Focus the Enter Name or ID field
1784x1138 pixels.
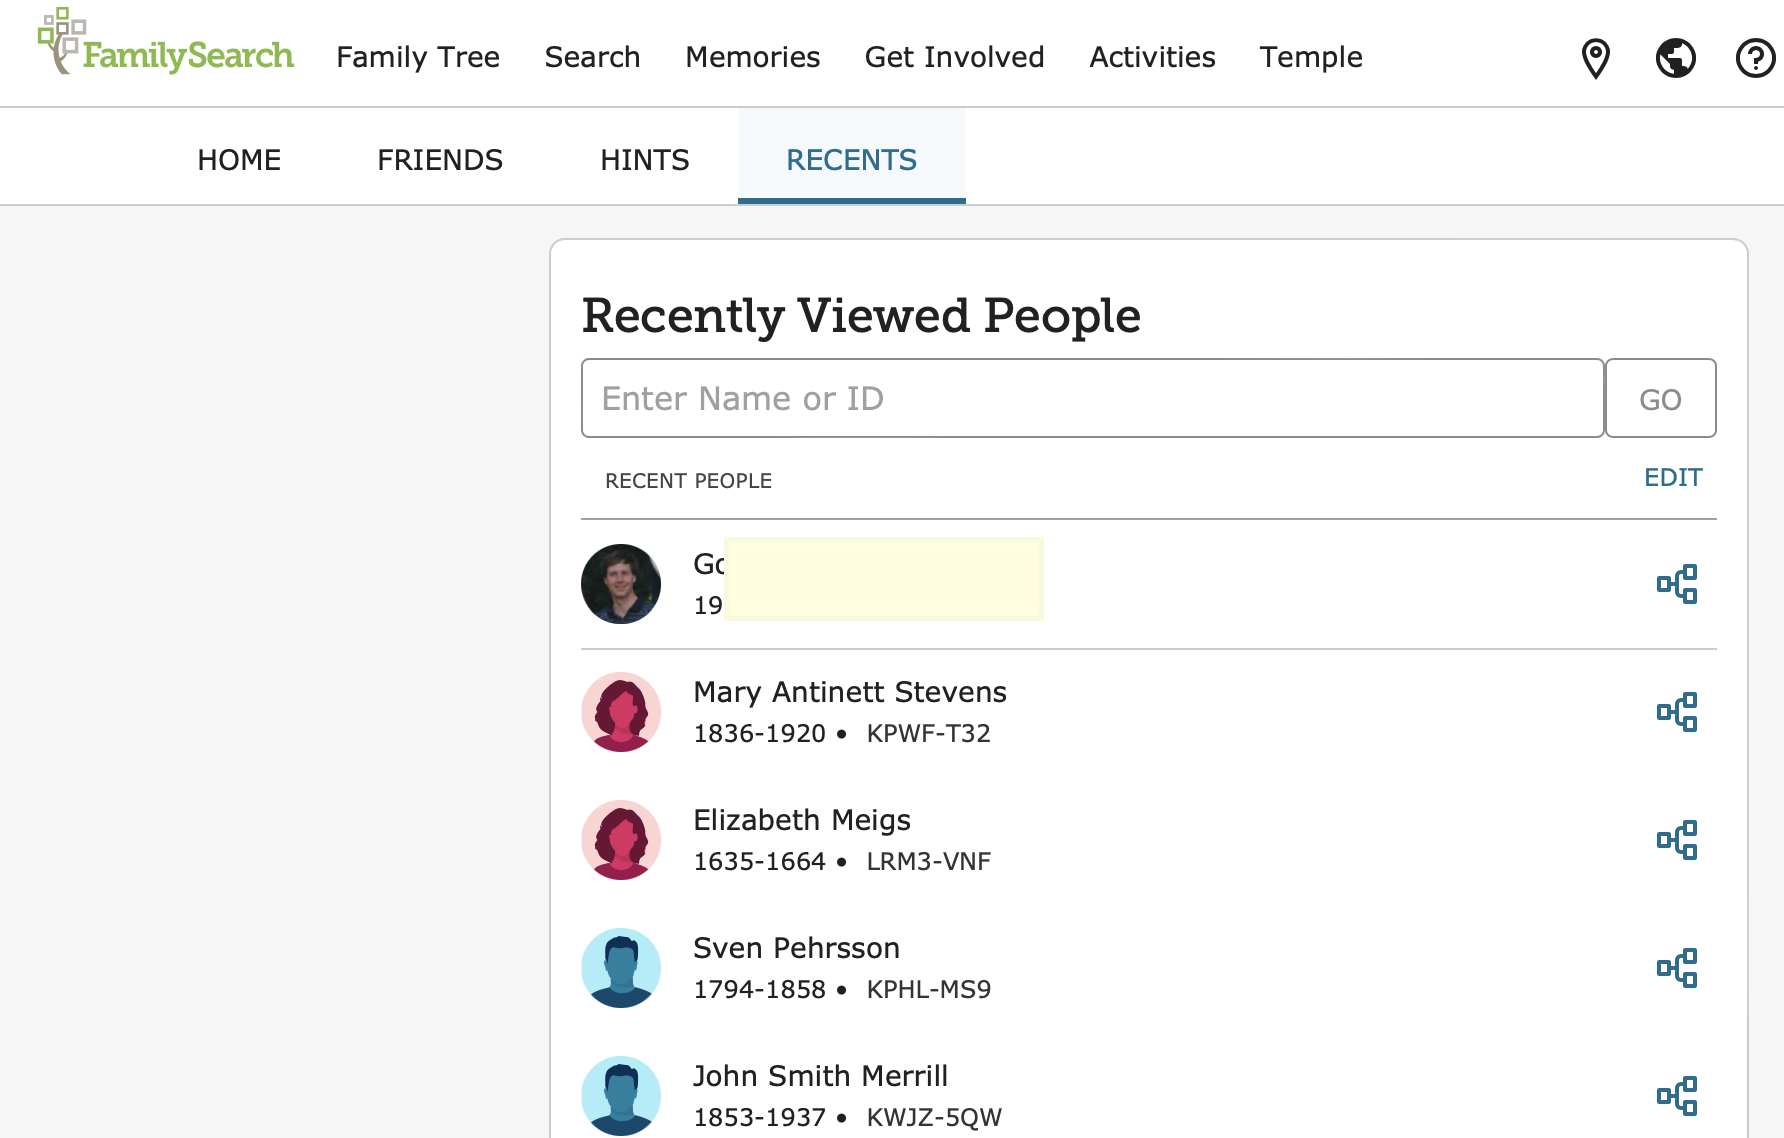[x=1092, y=398]
